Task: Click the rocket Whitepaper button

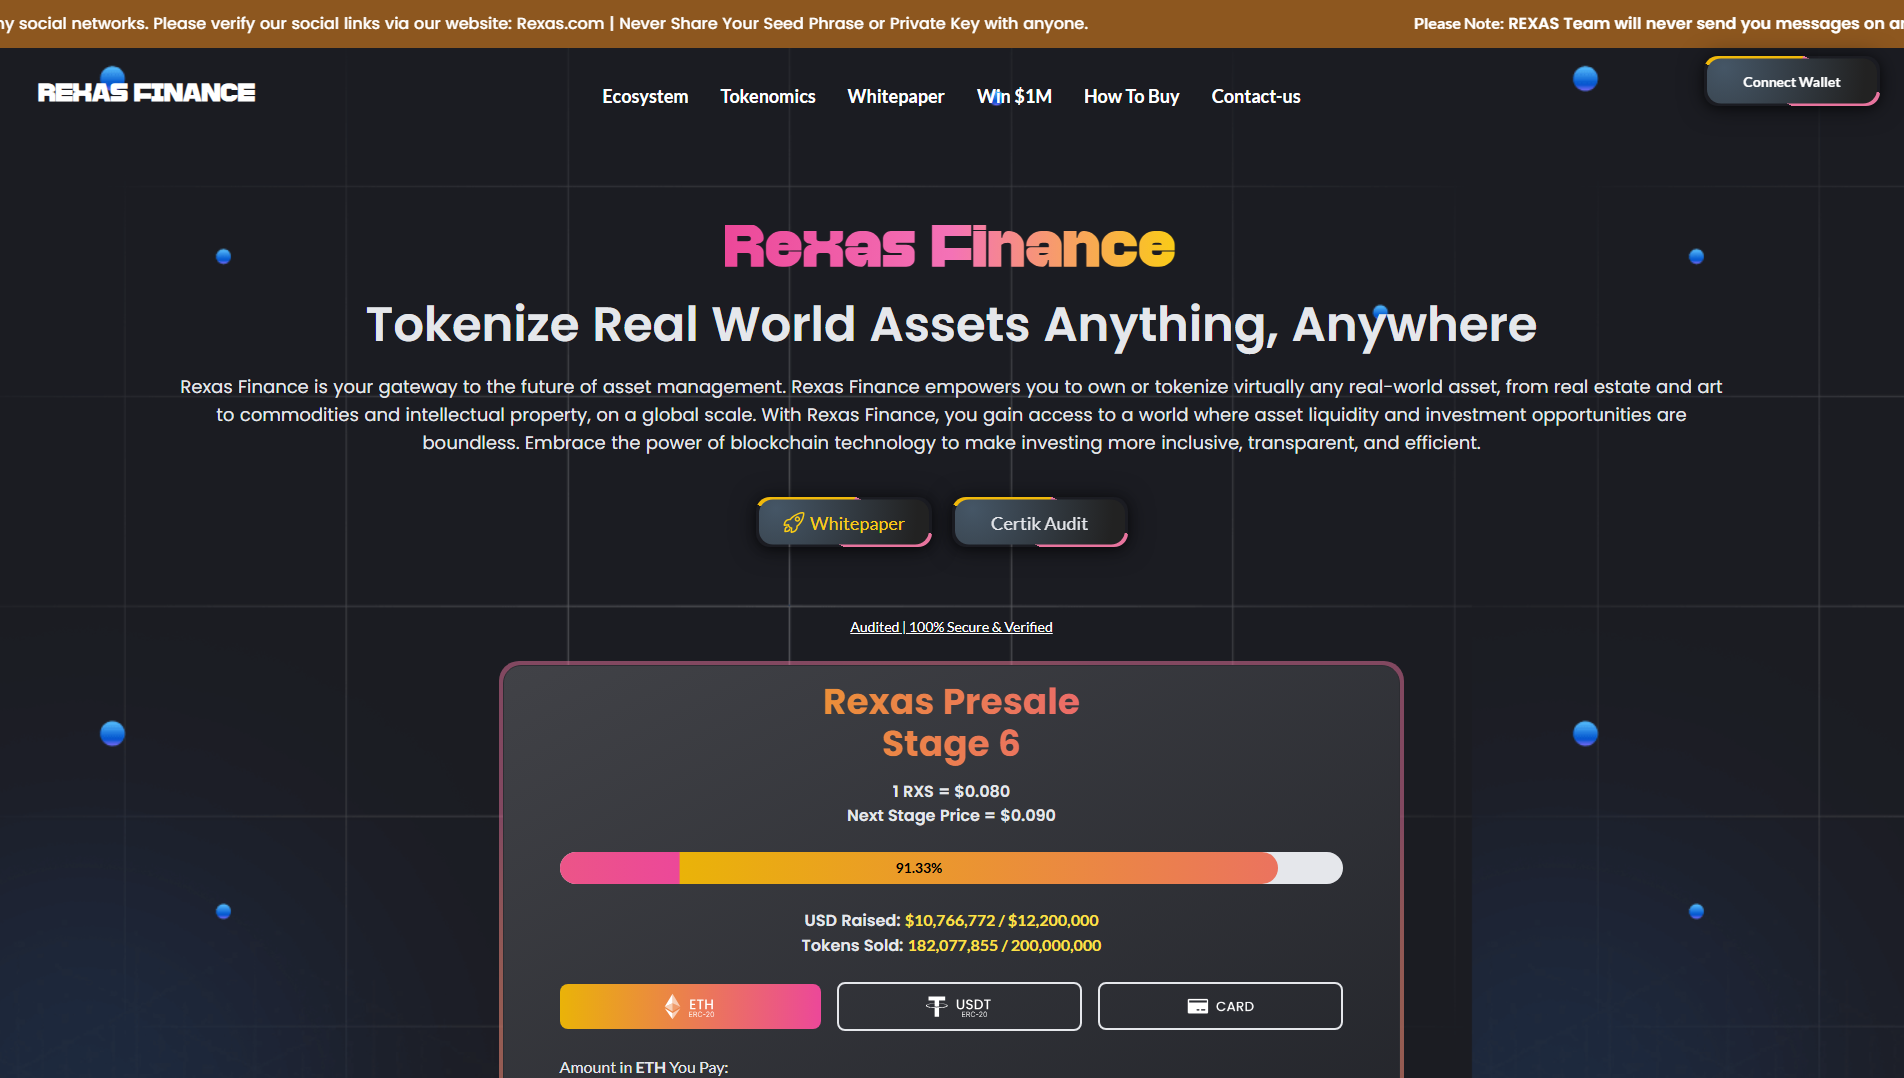Action: 844,523
